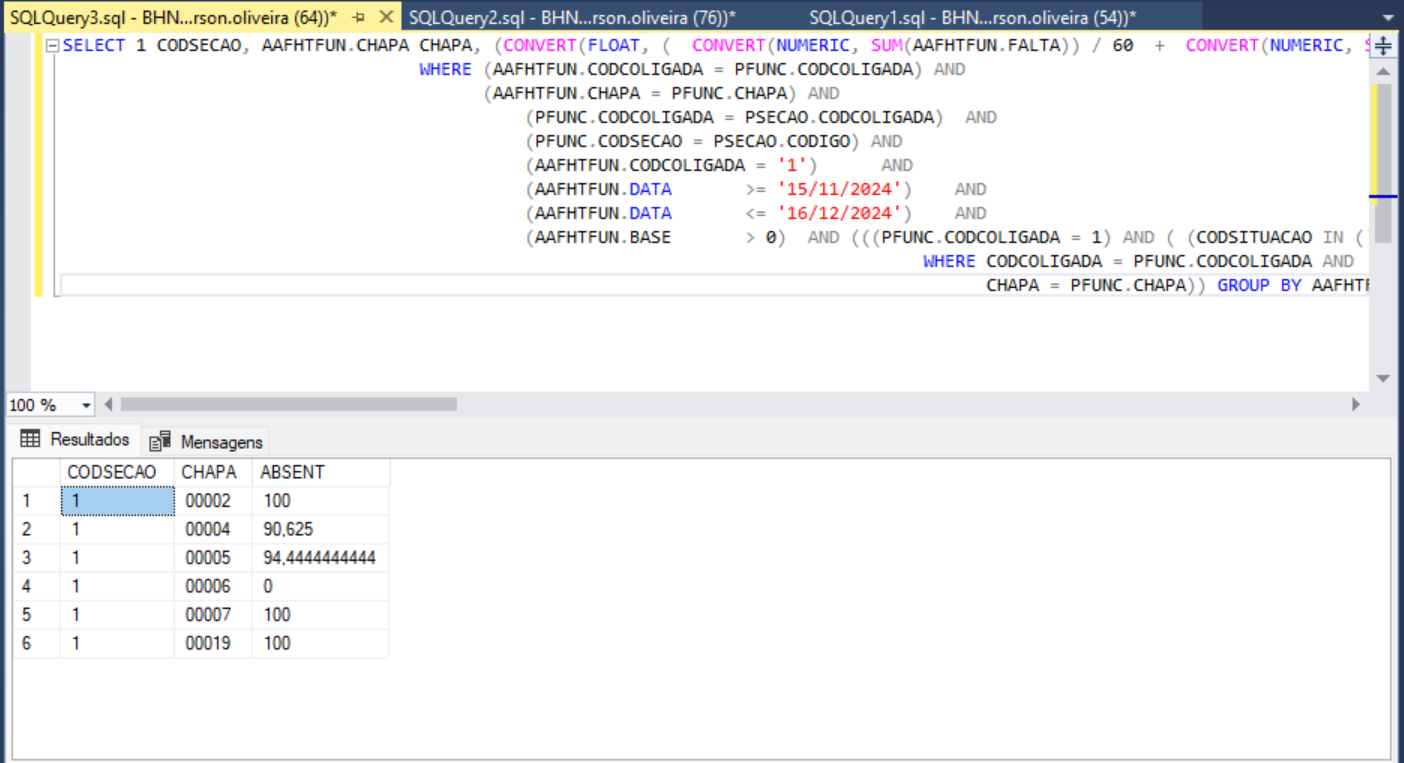Image resolution: width=1404 pixels, height=763 pixels.
Task: Click the ABSENT value 94,4444444444
Action: point(319,558)
